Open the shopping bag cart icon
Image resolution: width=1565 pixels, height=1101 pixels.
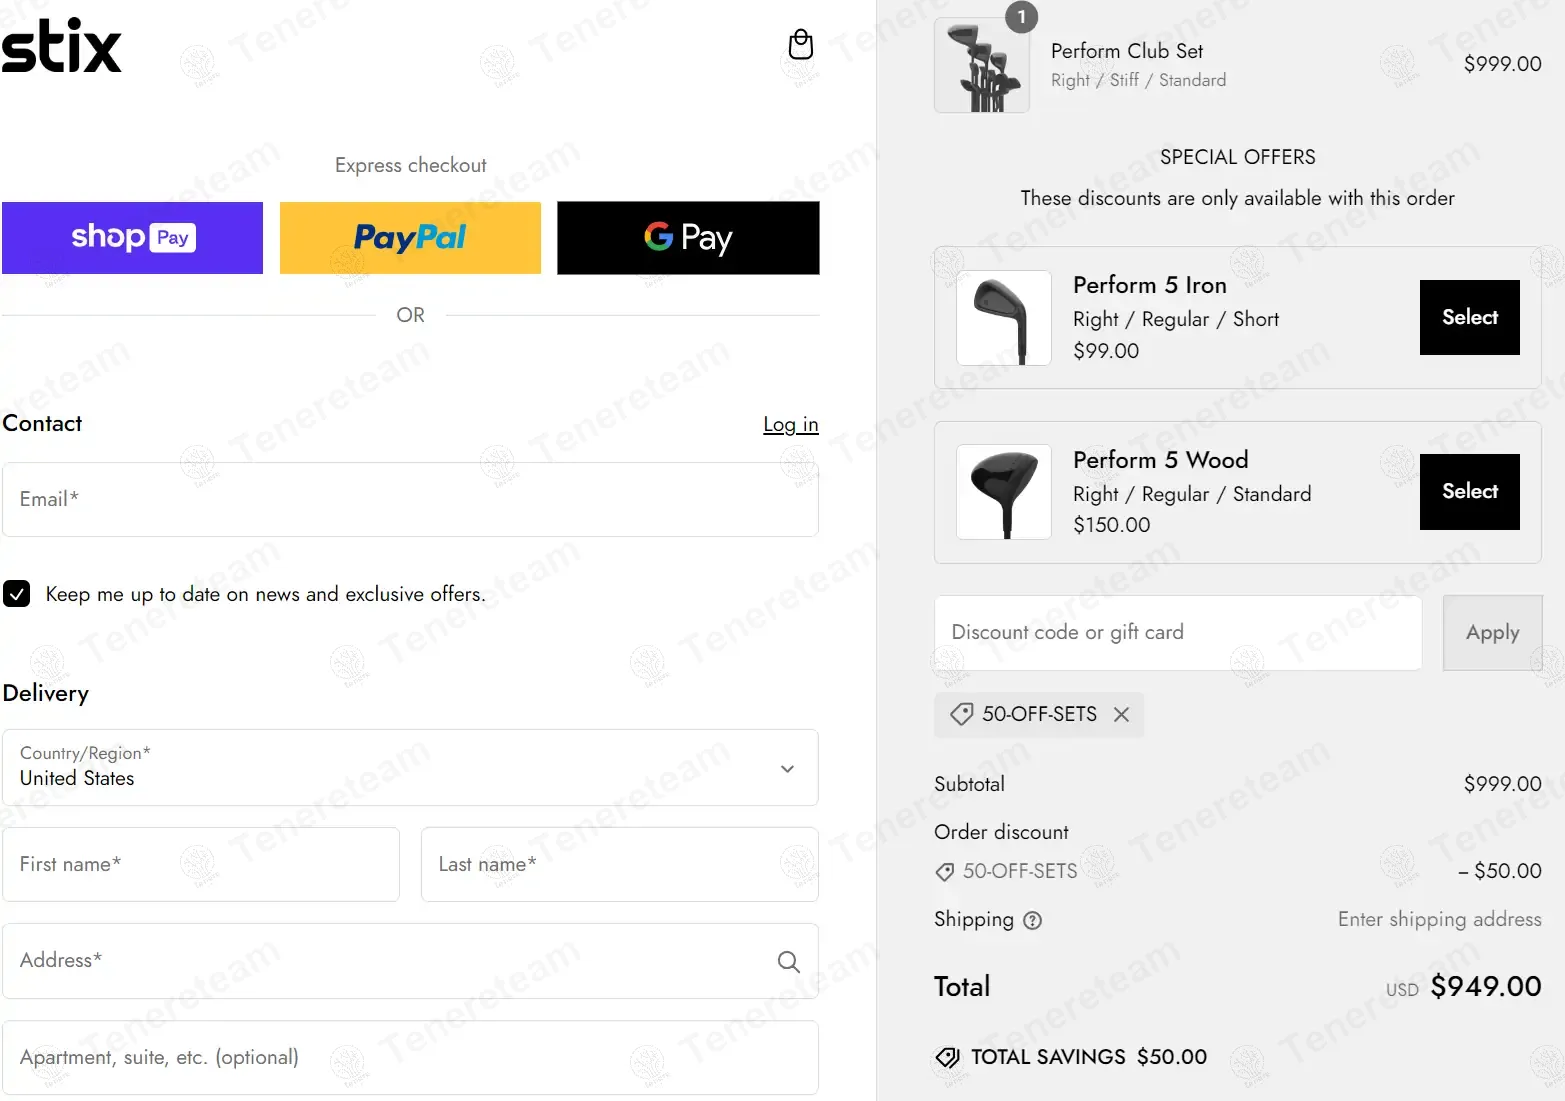[800, 45]
